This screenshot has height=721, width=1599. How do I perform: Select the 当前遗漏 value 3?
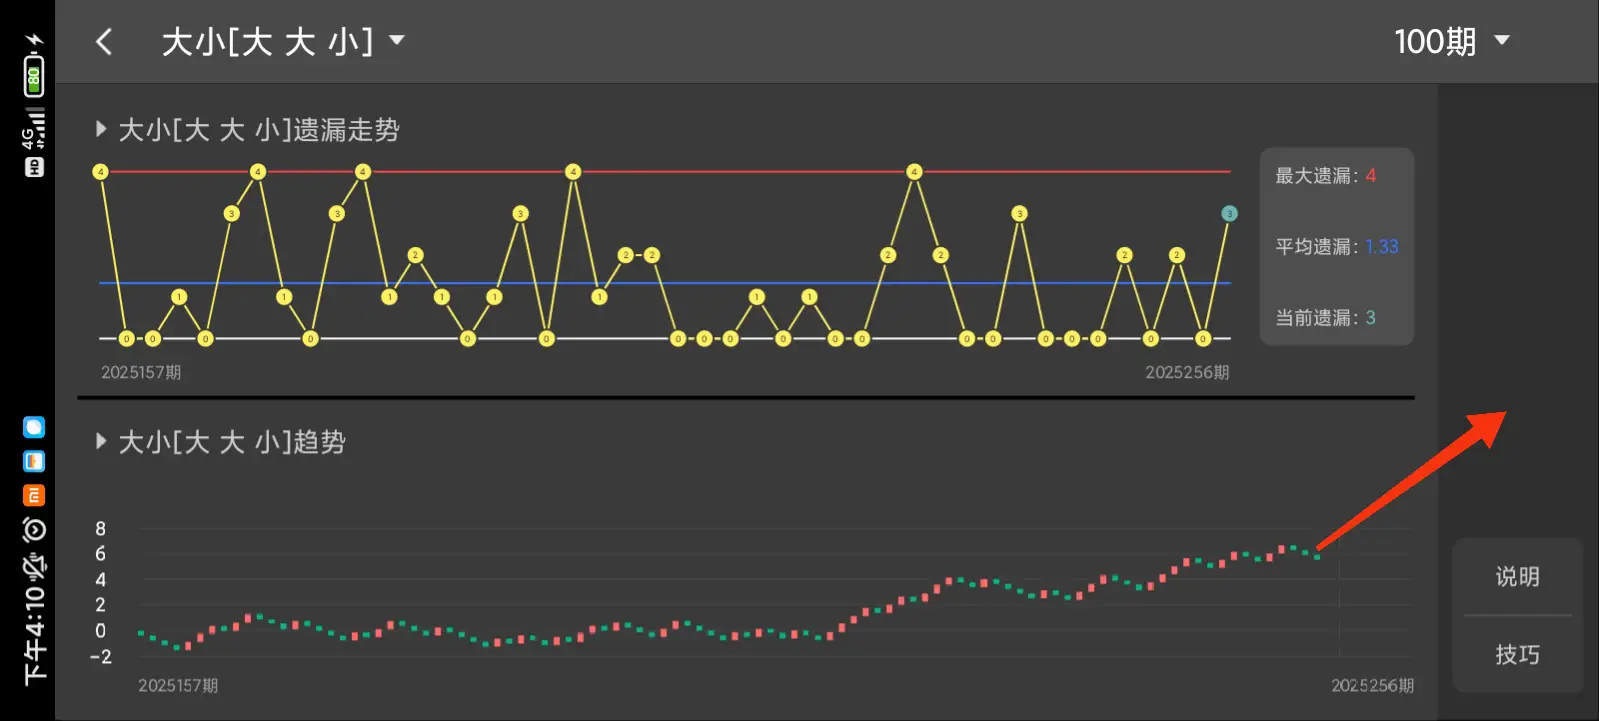tap(1370, 318)
